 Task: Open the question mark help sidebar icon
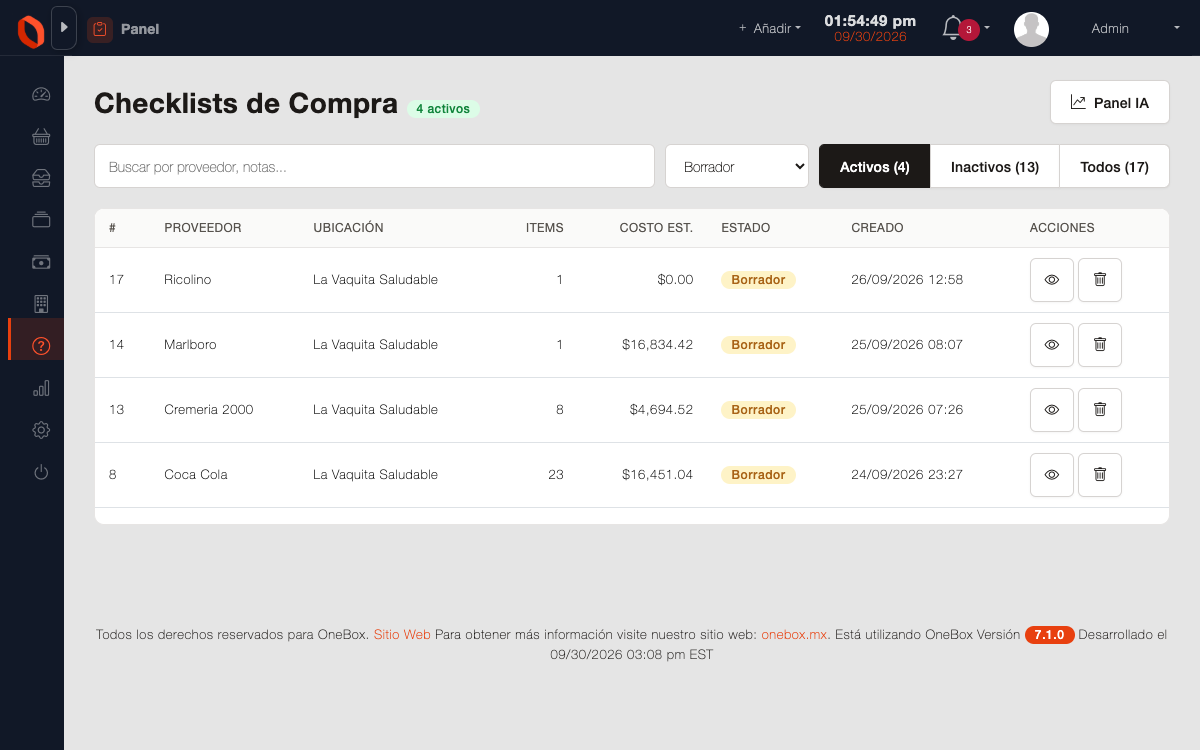pos(41,346)
